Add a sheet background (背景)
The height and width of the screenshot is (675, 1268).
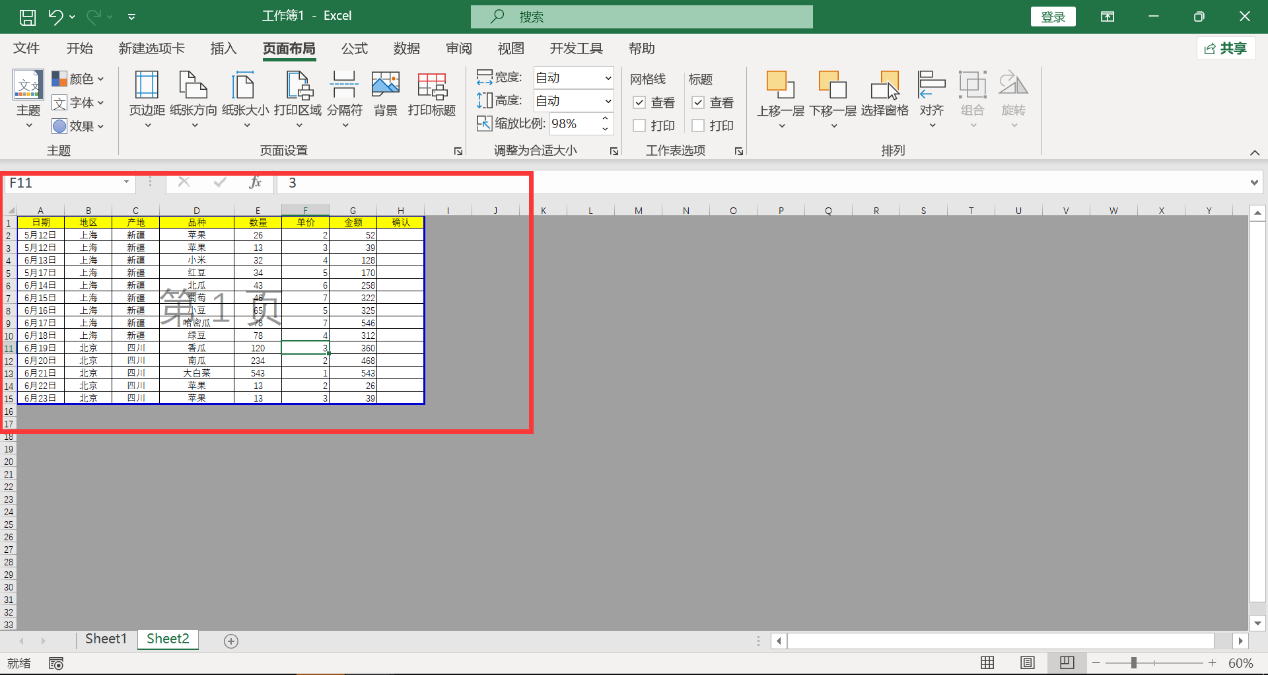(386, 95)
